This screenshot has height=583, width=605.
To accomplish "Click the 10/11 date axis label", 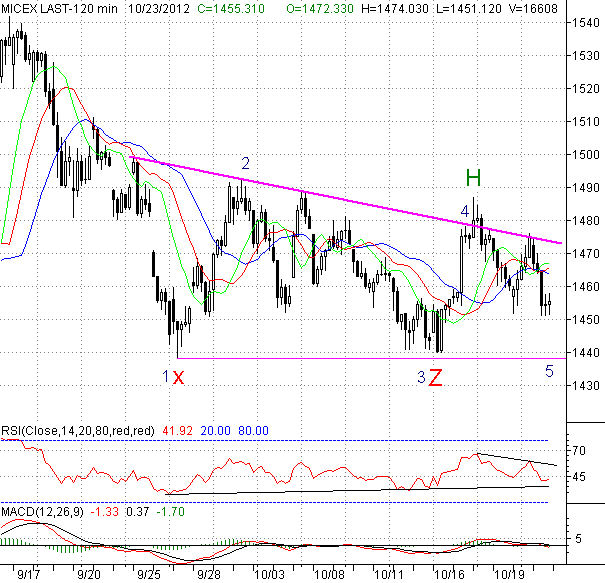I will (389, 575).
